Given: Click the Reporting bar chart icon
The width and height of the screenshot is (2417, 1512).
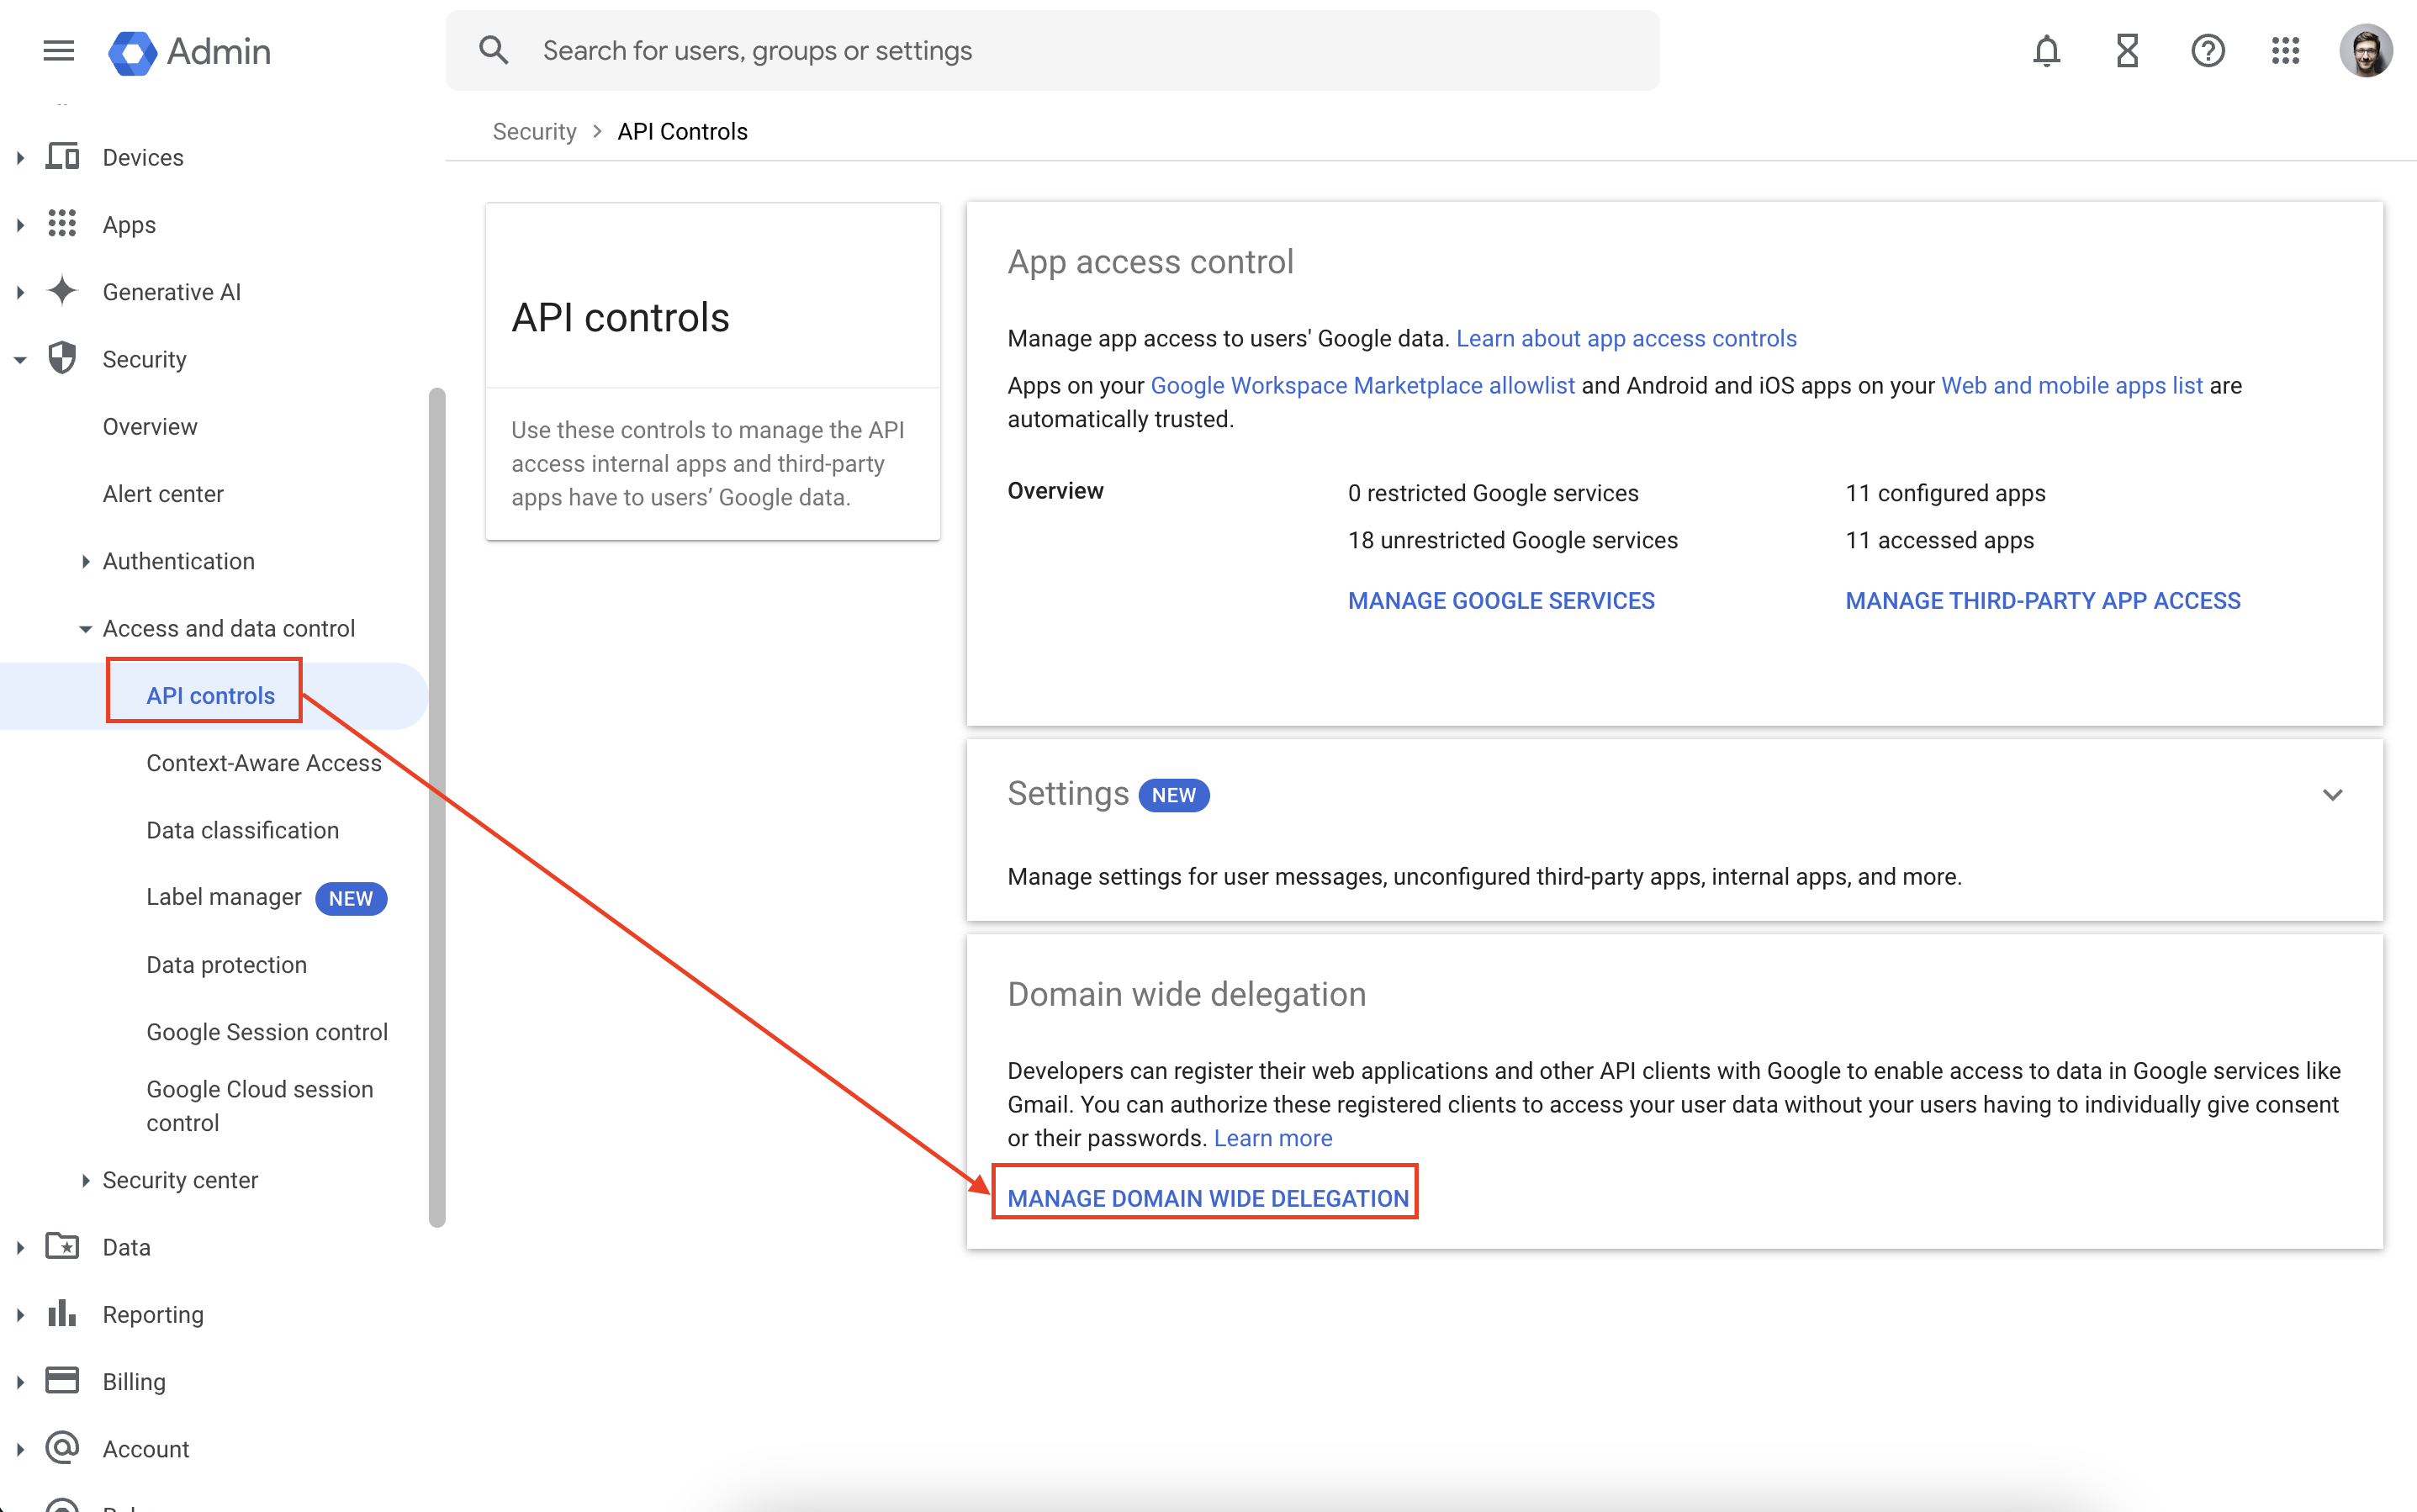Looking at the screenshot, I should [62, 1313].
